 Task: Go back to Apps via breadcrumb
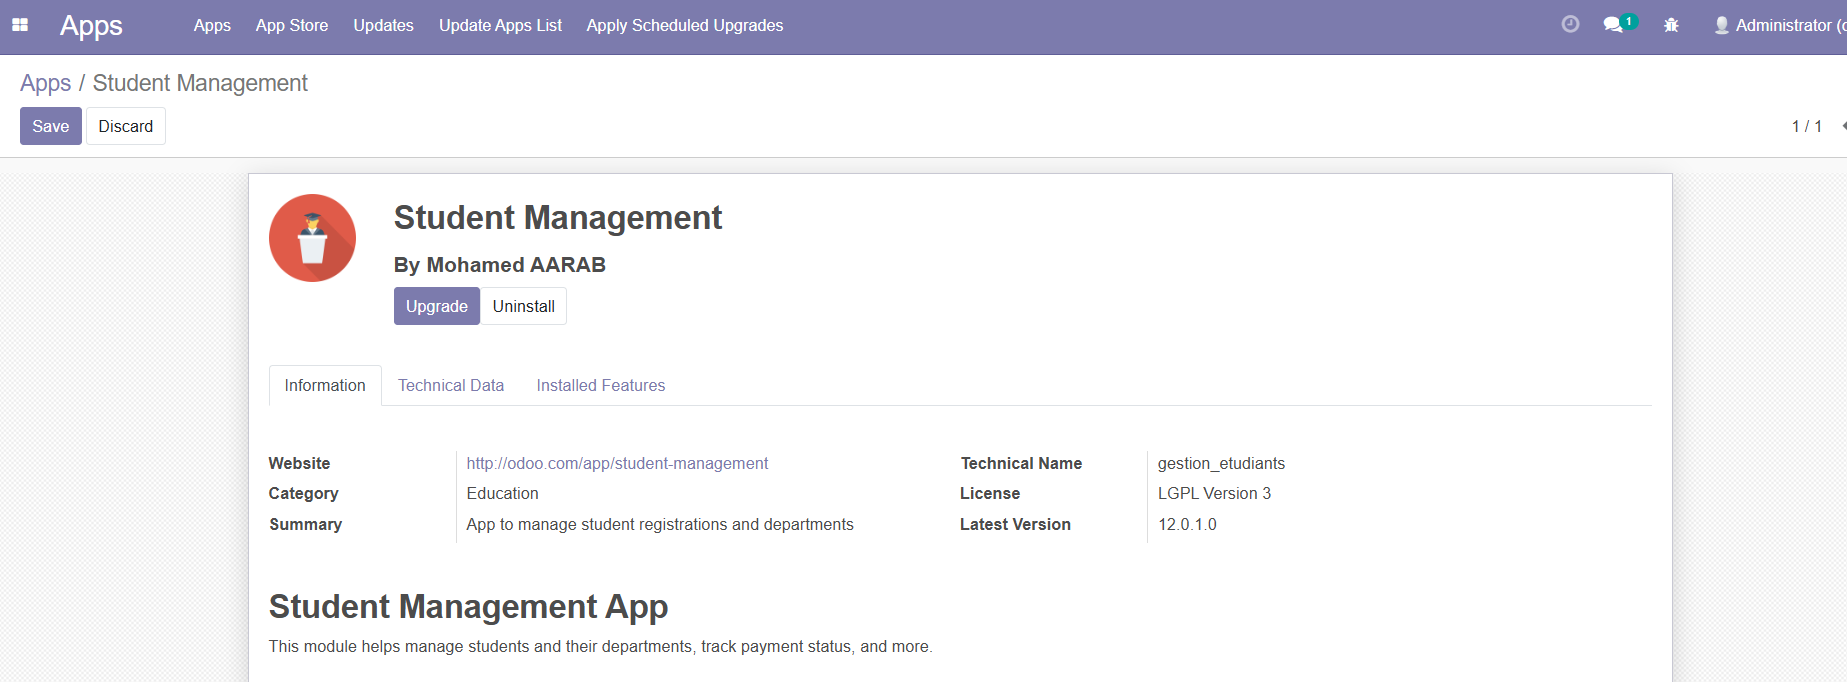tap(46, 83)
